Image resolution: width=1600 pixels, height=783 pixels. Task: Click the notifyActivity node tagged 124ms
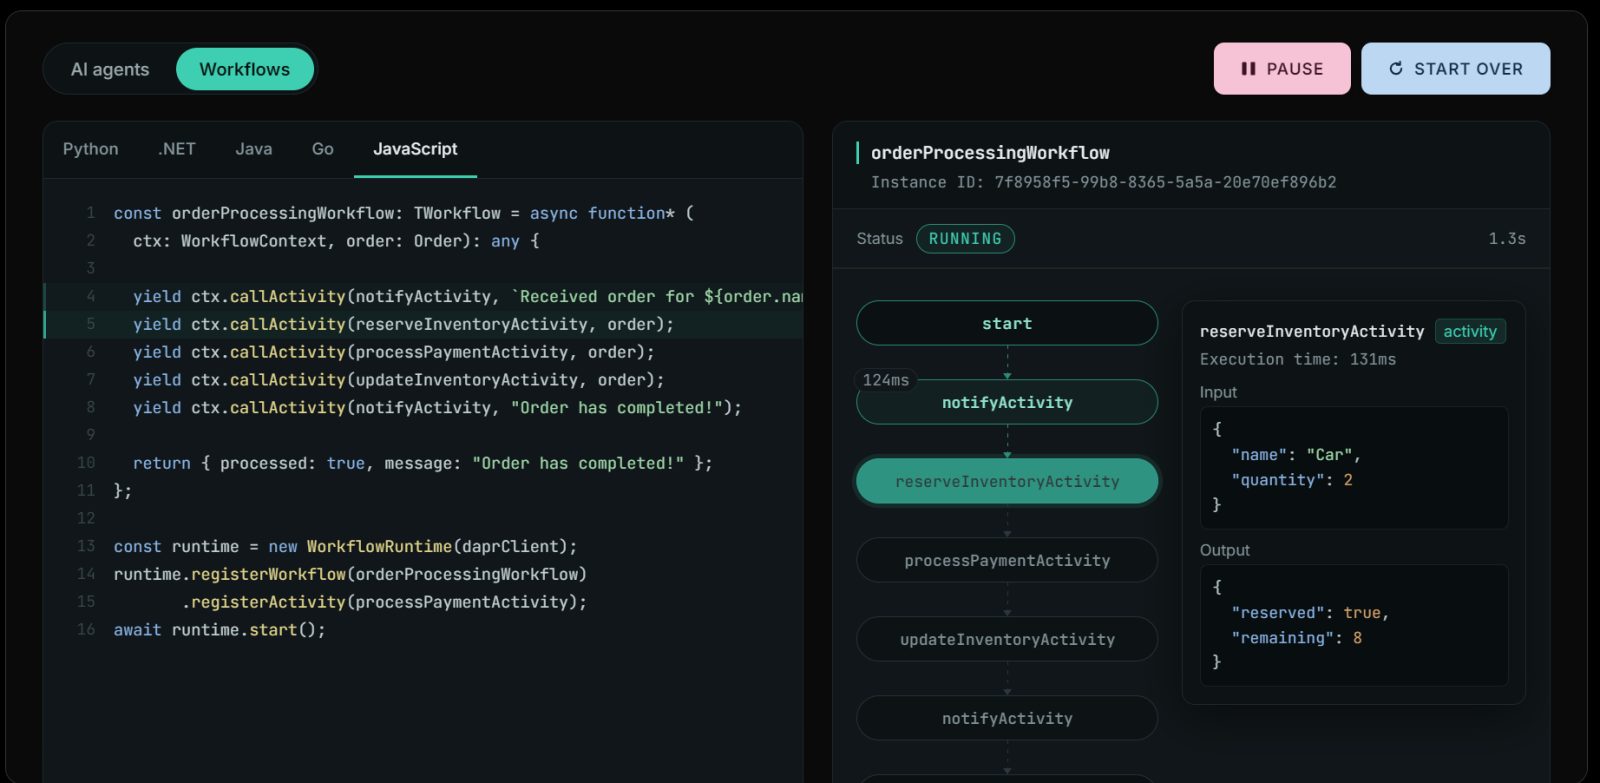(x=1007, y=402)
